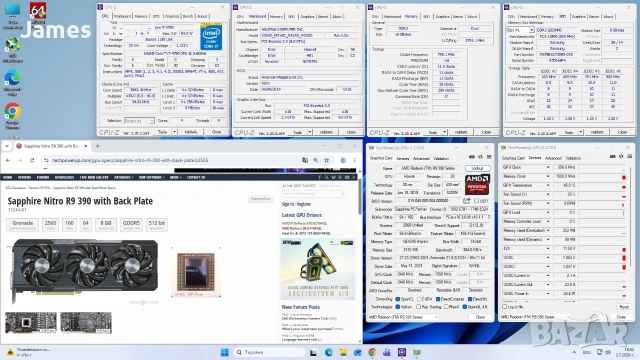Open hamburger menu in GPU-Z Sensors window
The height and width of the screenshot is (360, 640).
pos(630,156)
